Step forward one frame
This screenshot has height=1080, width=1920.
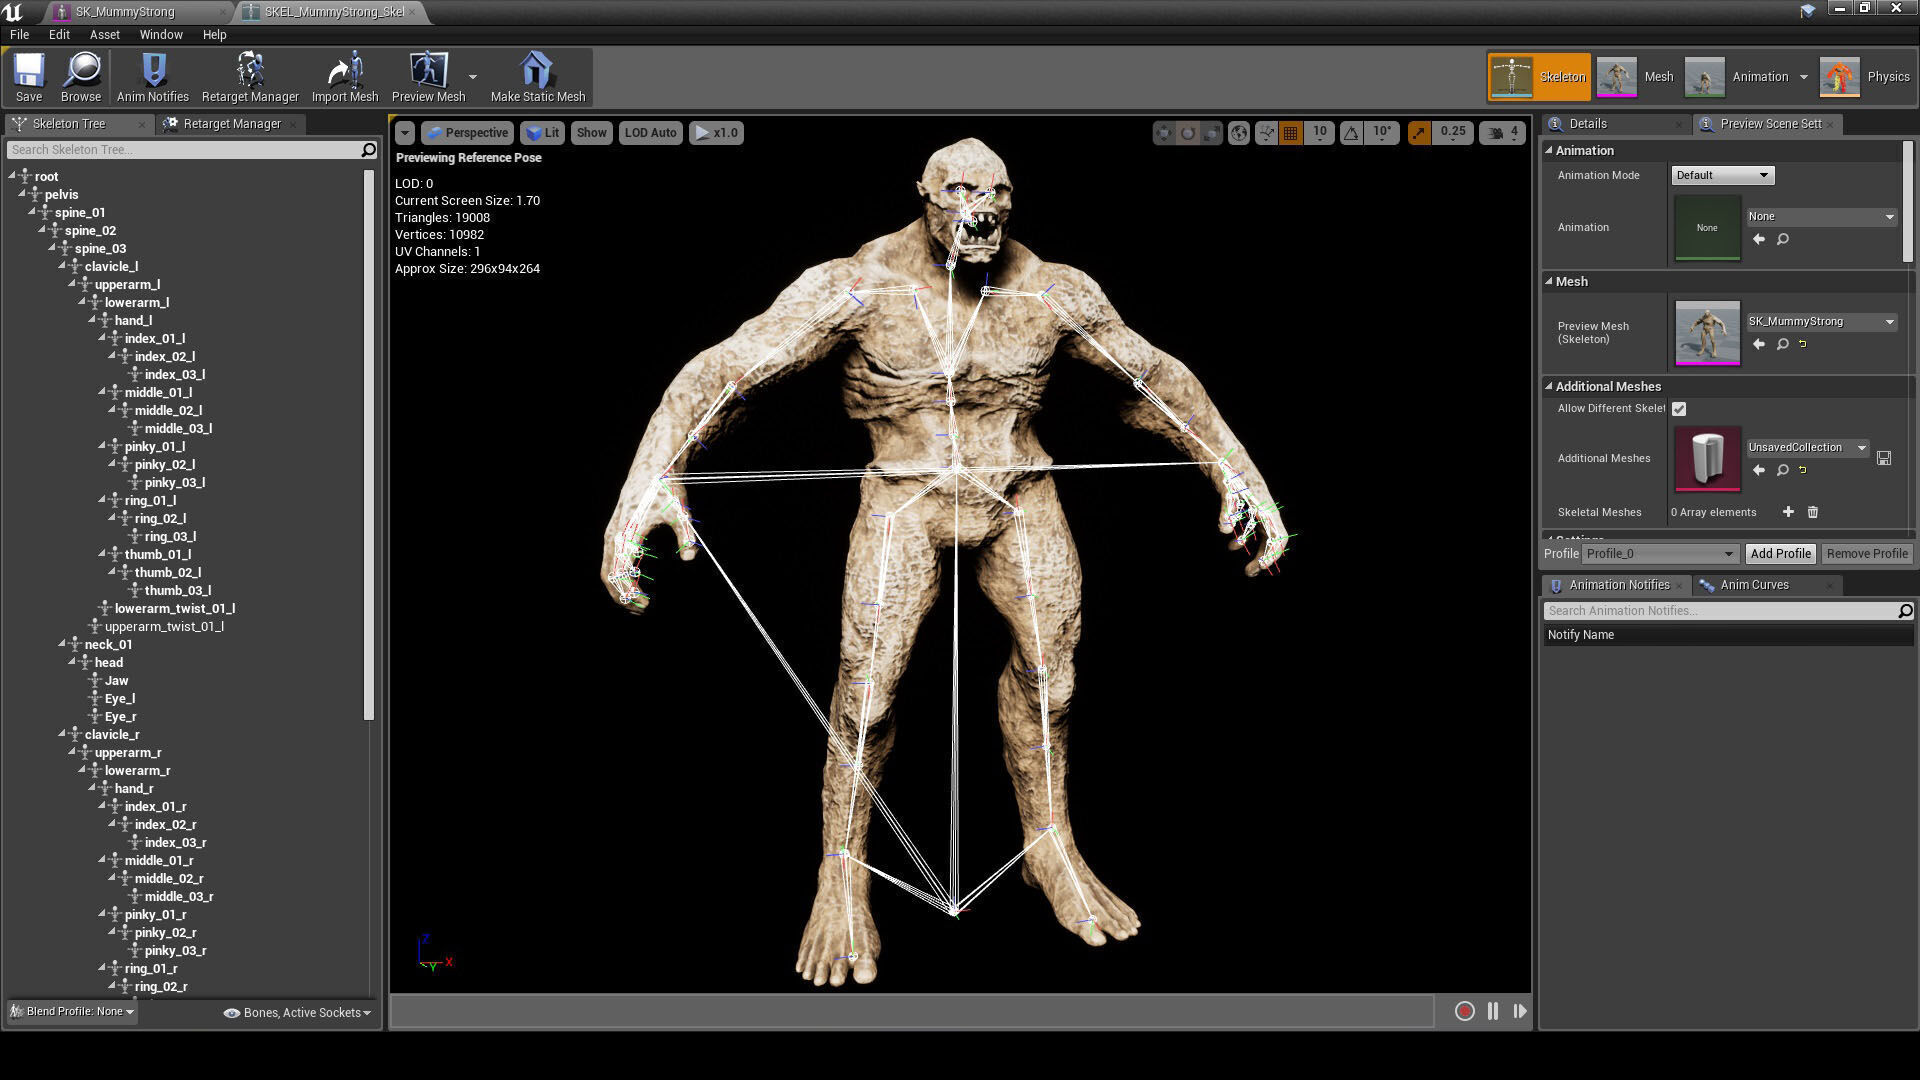pyautogui.click(x=1520, y=1012)
